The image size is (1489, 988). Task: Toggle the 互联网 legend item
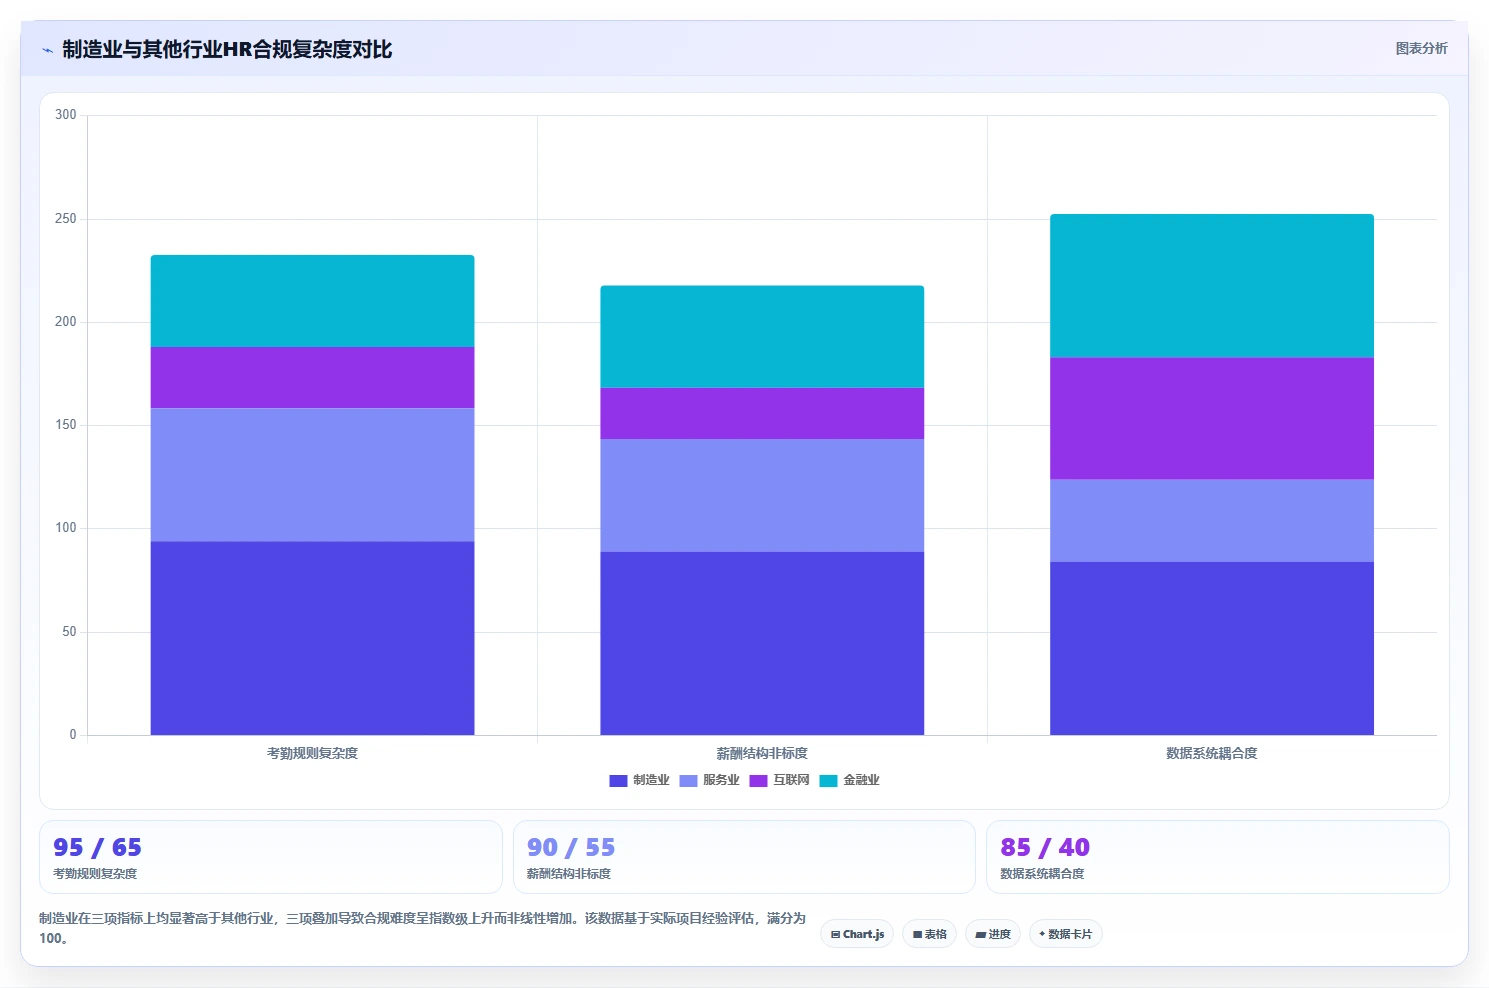click(779, 780)
